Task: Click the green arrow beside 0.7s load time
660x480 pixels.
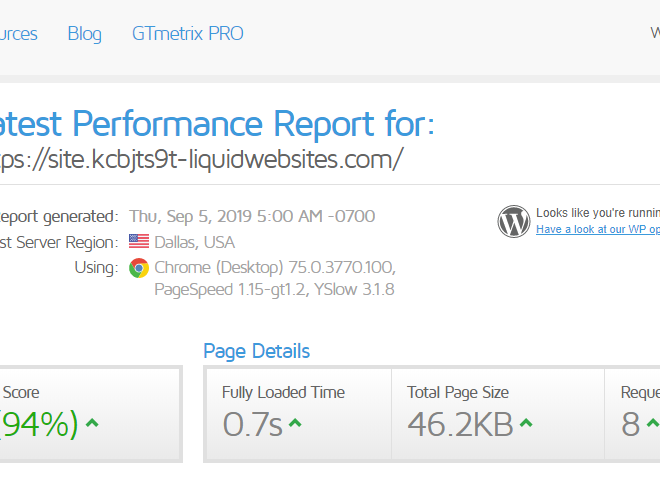Action: [295, 423]
